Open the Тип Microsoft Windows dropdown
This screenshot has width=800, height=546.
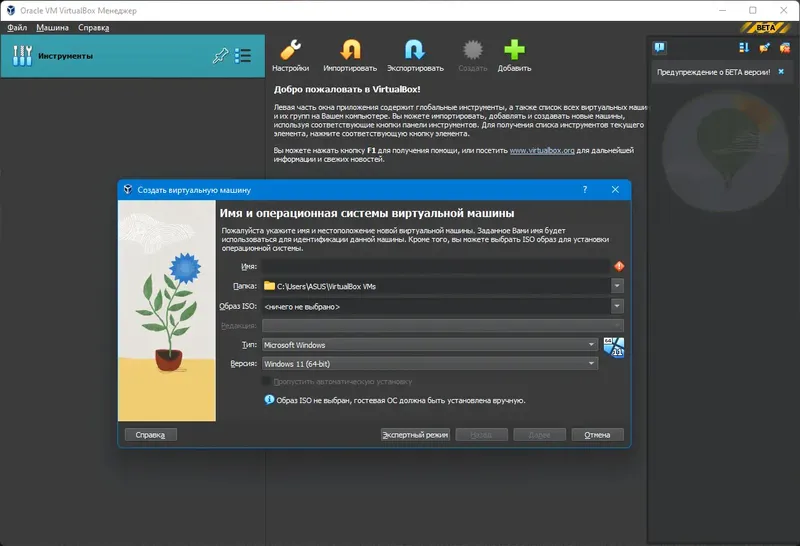(x=430, y=345)
